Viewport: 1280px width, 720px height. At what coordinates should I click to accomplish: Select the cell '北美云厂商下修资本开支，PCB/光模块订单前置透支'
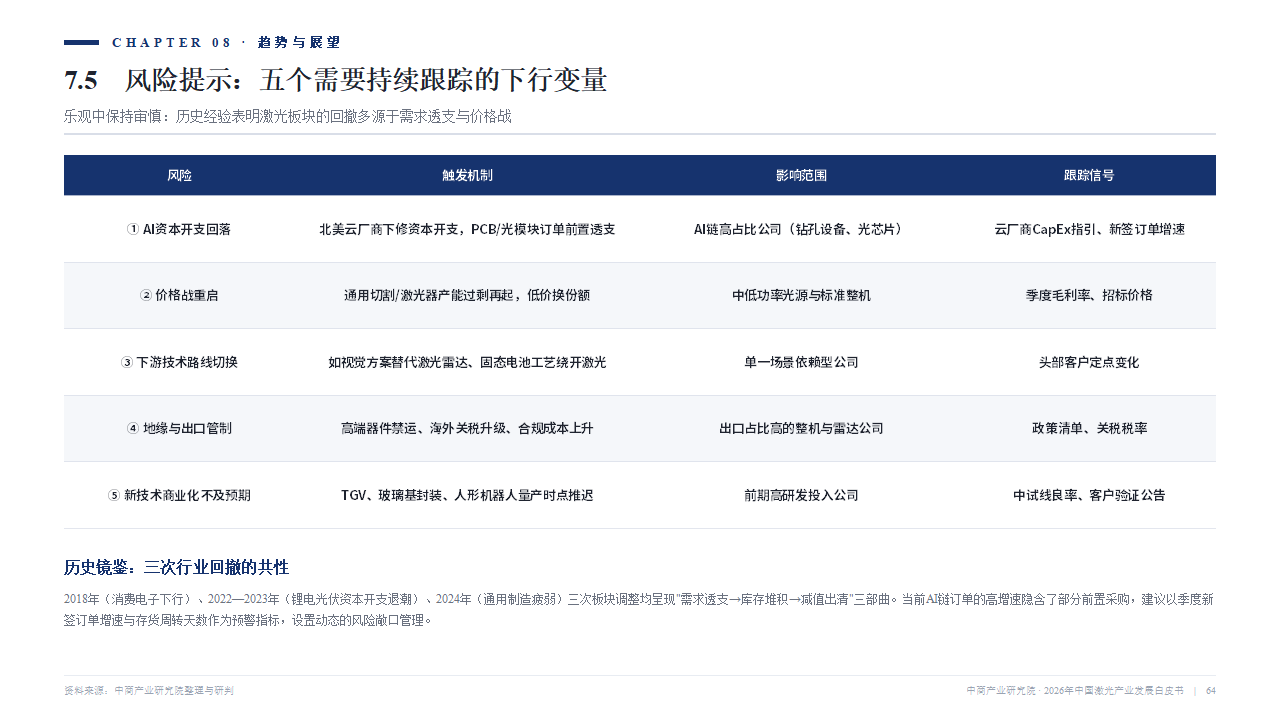click(467, 229)
